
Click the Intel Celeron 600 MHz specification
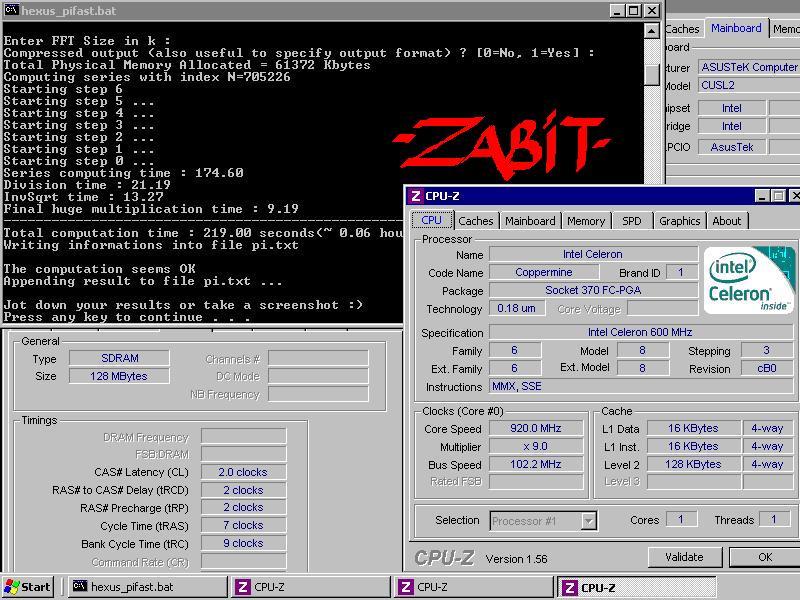point(640,332)
